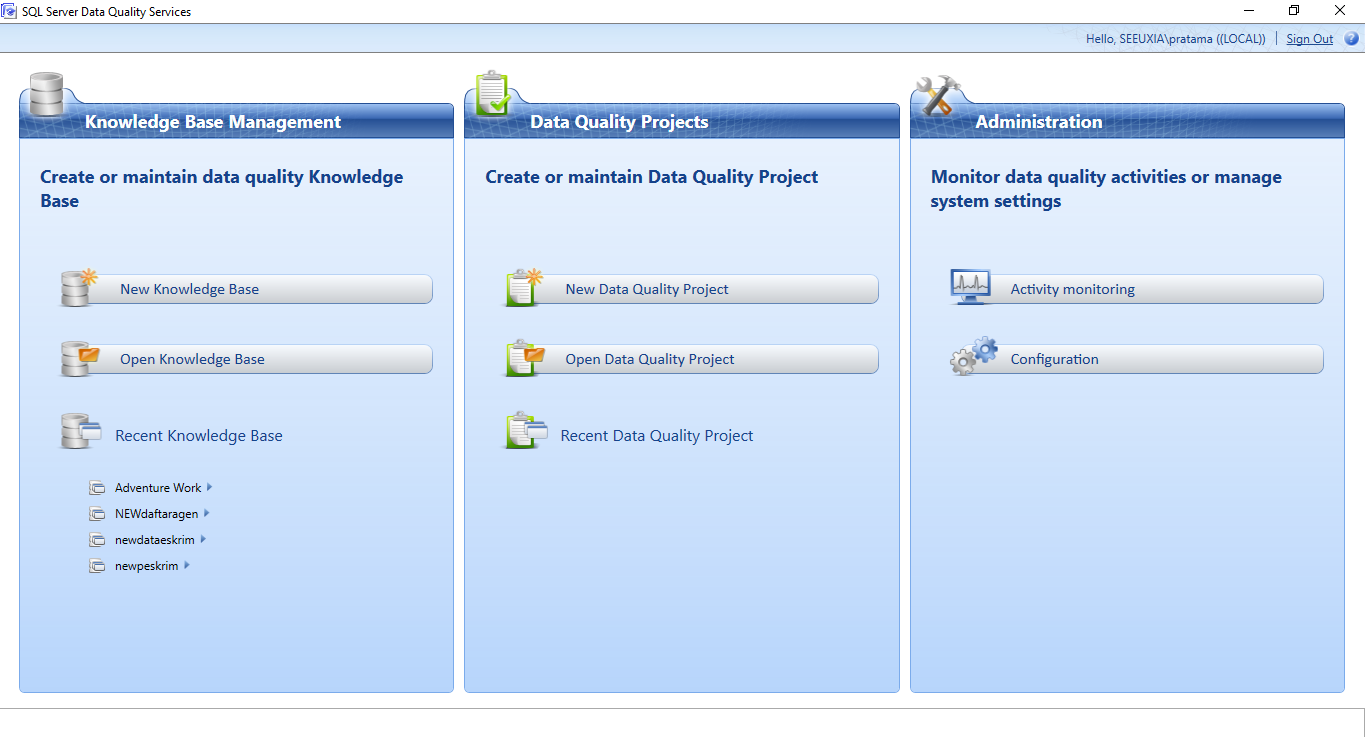The image size is (1365, 737).
Task: Open help via the question mark icon
Action: (x=1351, y=39)
